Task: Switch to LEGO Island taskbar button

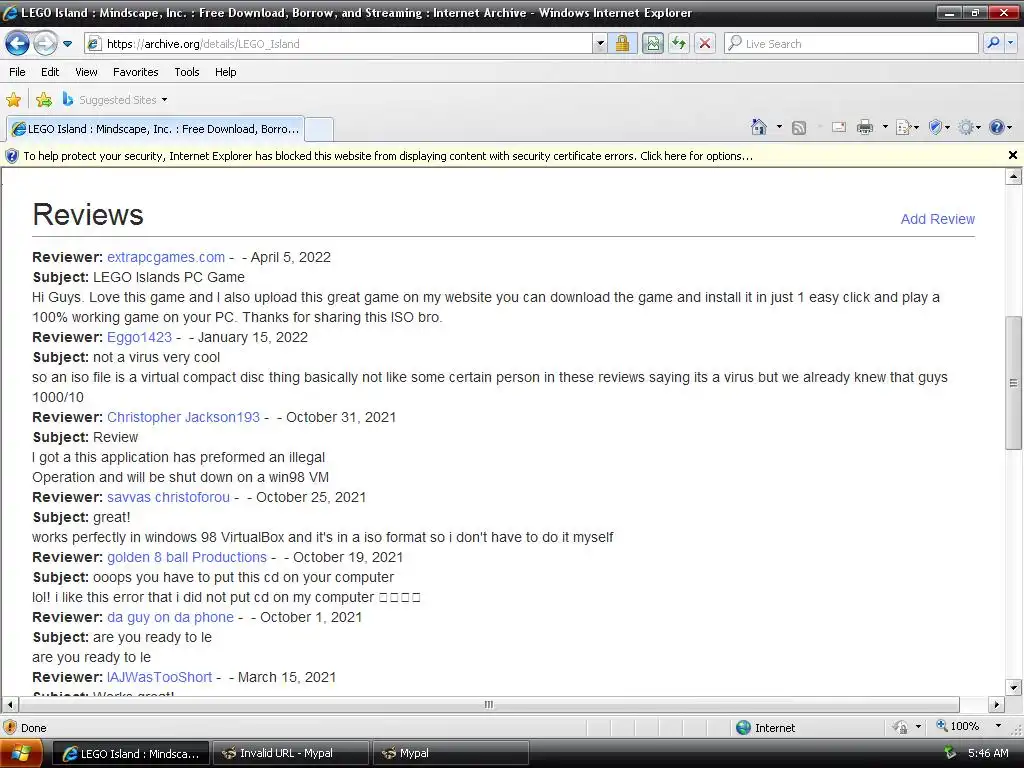Action: 131,754
